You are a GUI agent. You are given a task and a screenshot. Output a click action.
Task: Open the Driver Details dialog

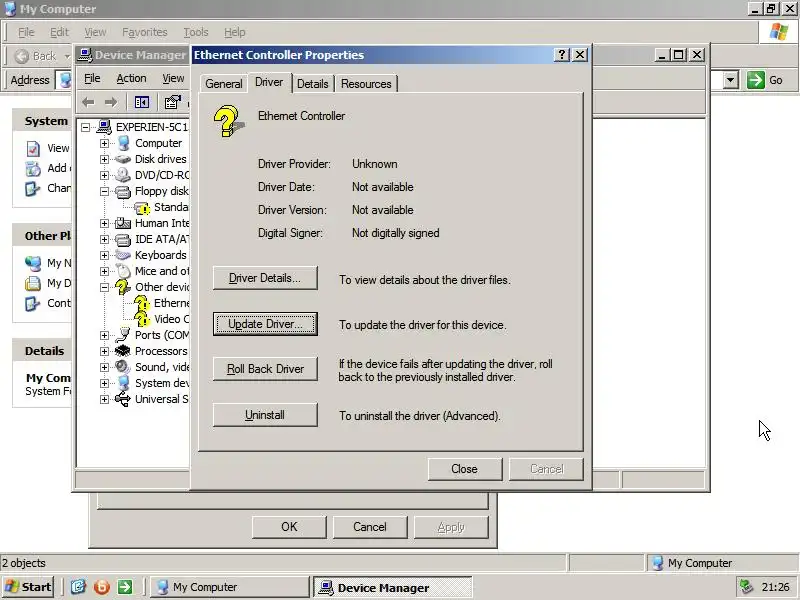pyautogui.click(x=265, y=278)
